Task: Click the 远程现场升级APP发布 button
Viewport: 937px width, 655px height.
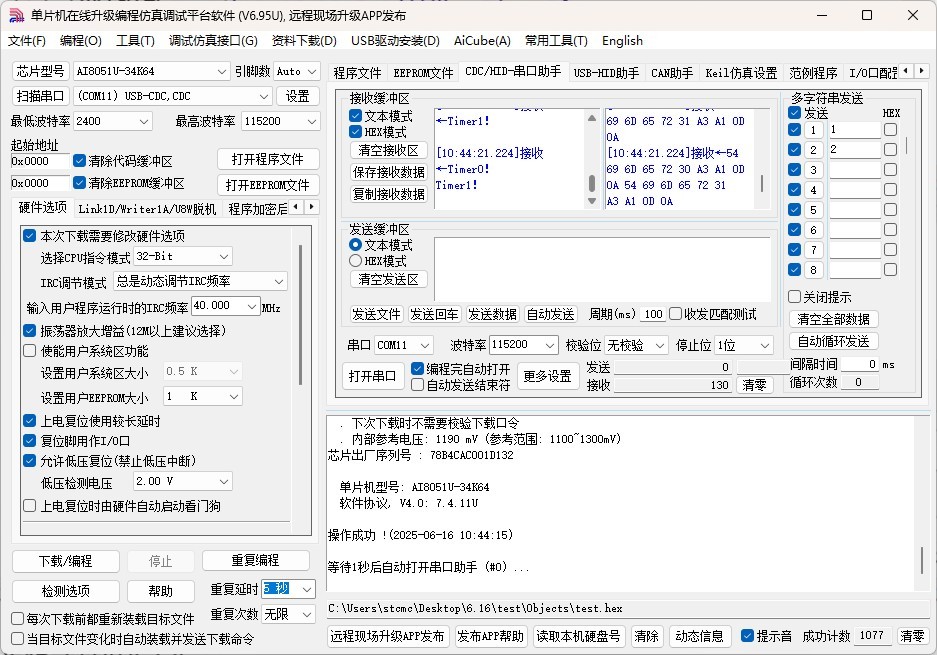Action: click(x=387, y=636)
